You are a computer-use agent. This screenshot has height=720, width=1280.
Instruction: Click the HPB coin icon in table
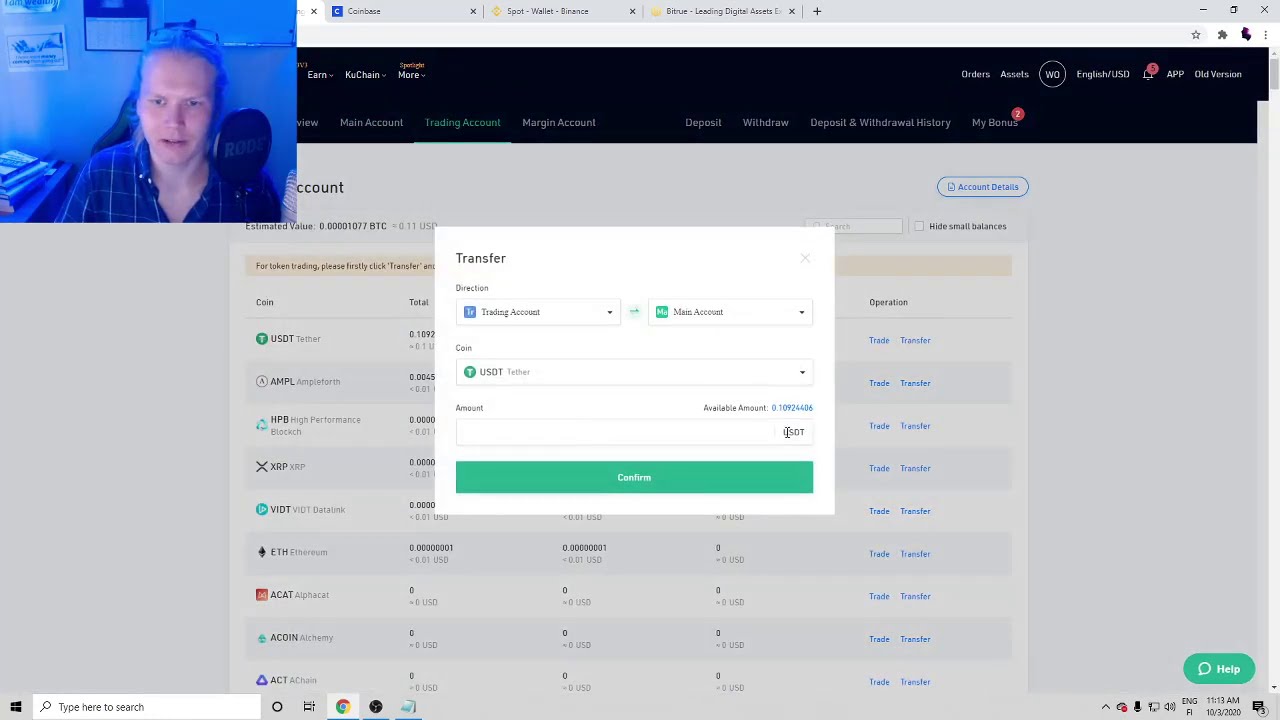click(262, 425)
